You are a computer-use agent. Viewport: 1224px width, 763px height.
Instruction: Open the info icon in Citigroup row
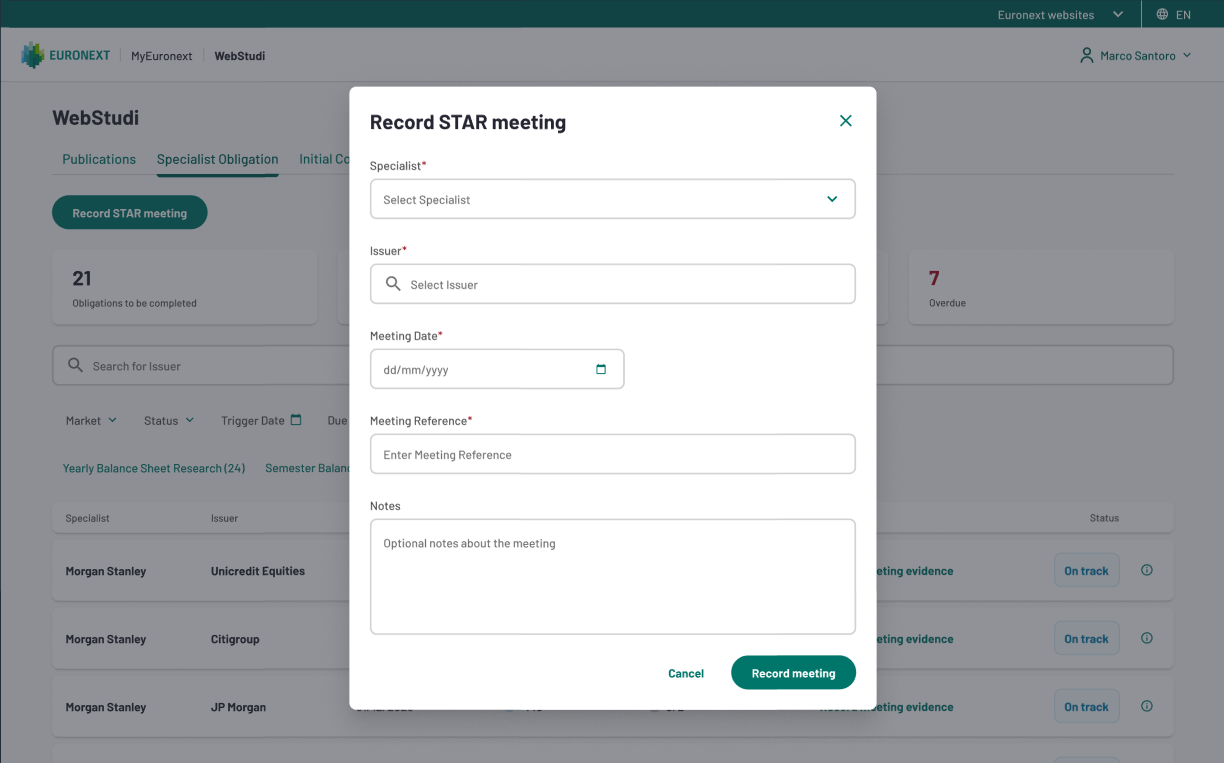(1147, 638)
